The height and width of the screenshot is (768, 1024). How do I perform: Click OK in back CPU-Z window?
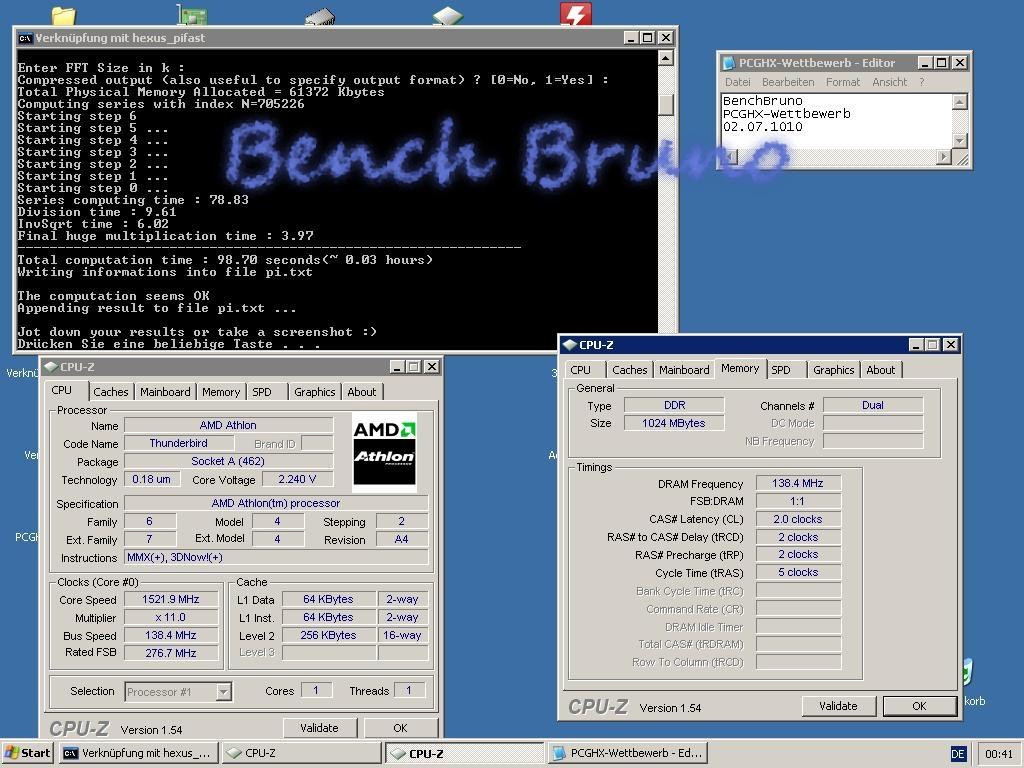400,728
